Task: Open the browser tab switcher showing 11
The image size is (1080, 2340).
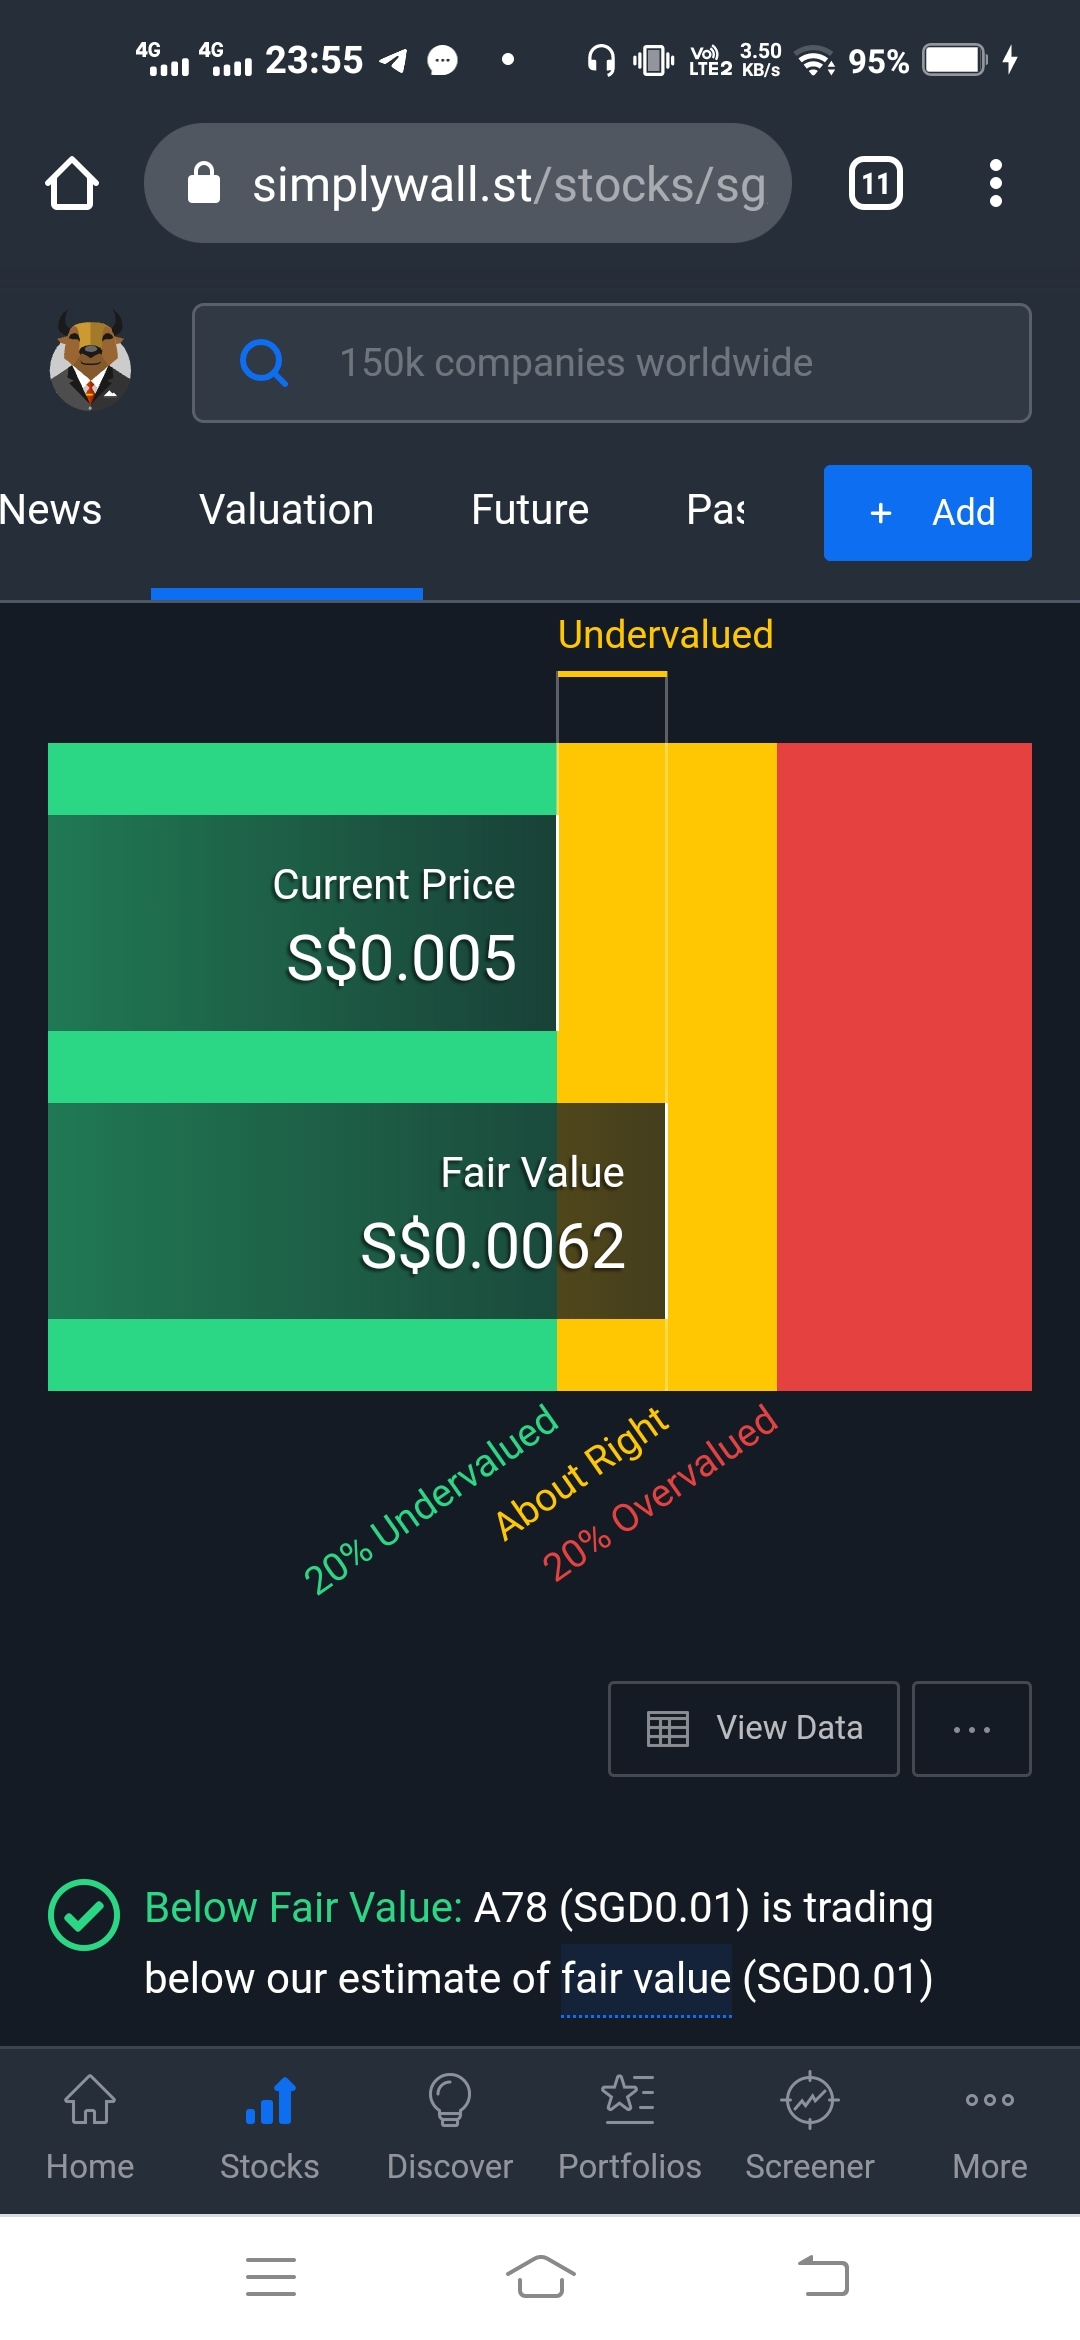Action: (x=876, y=183)
